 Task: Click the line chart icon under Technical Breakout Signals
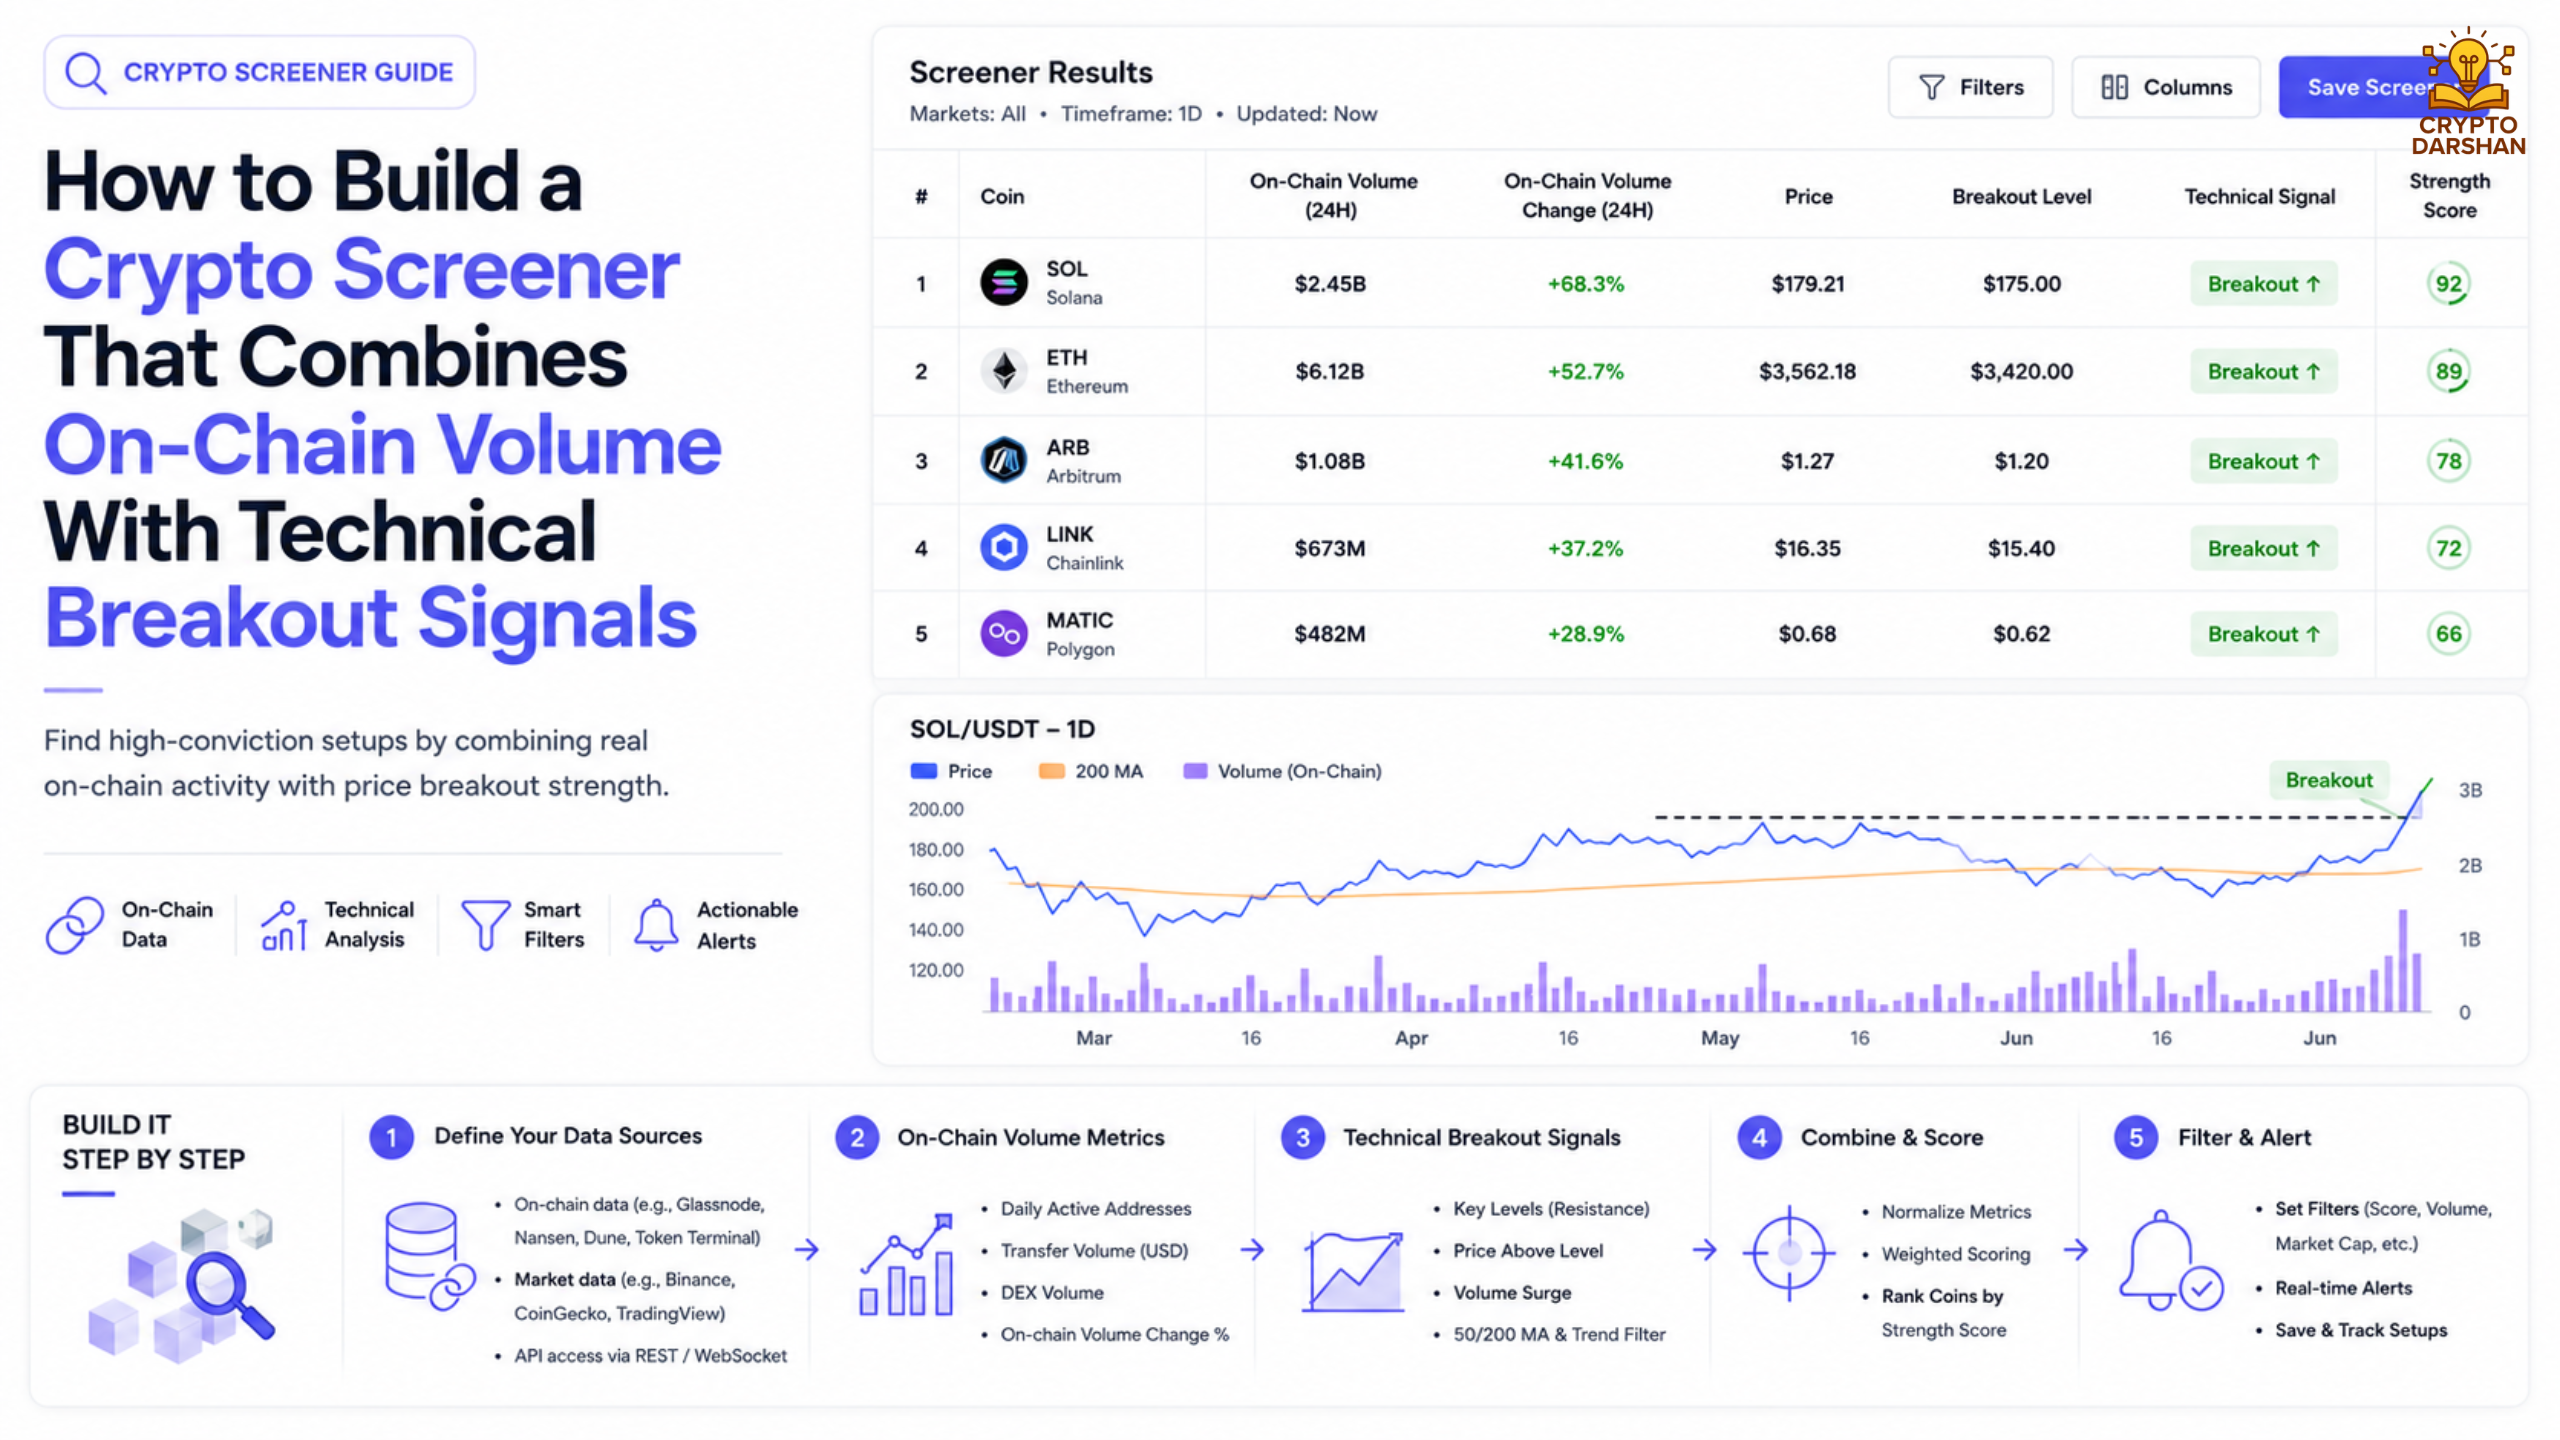pos(1354,1272)
